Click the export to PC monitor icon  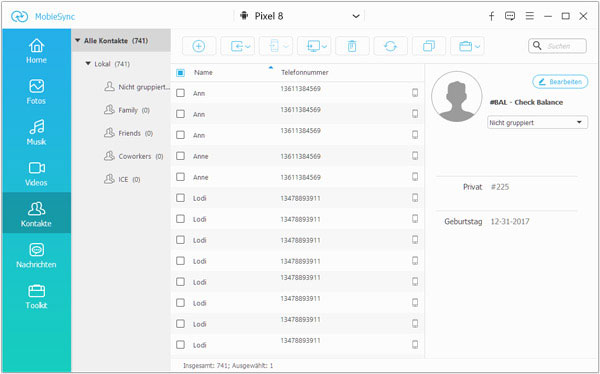[313, 46]
